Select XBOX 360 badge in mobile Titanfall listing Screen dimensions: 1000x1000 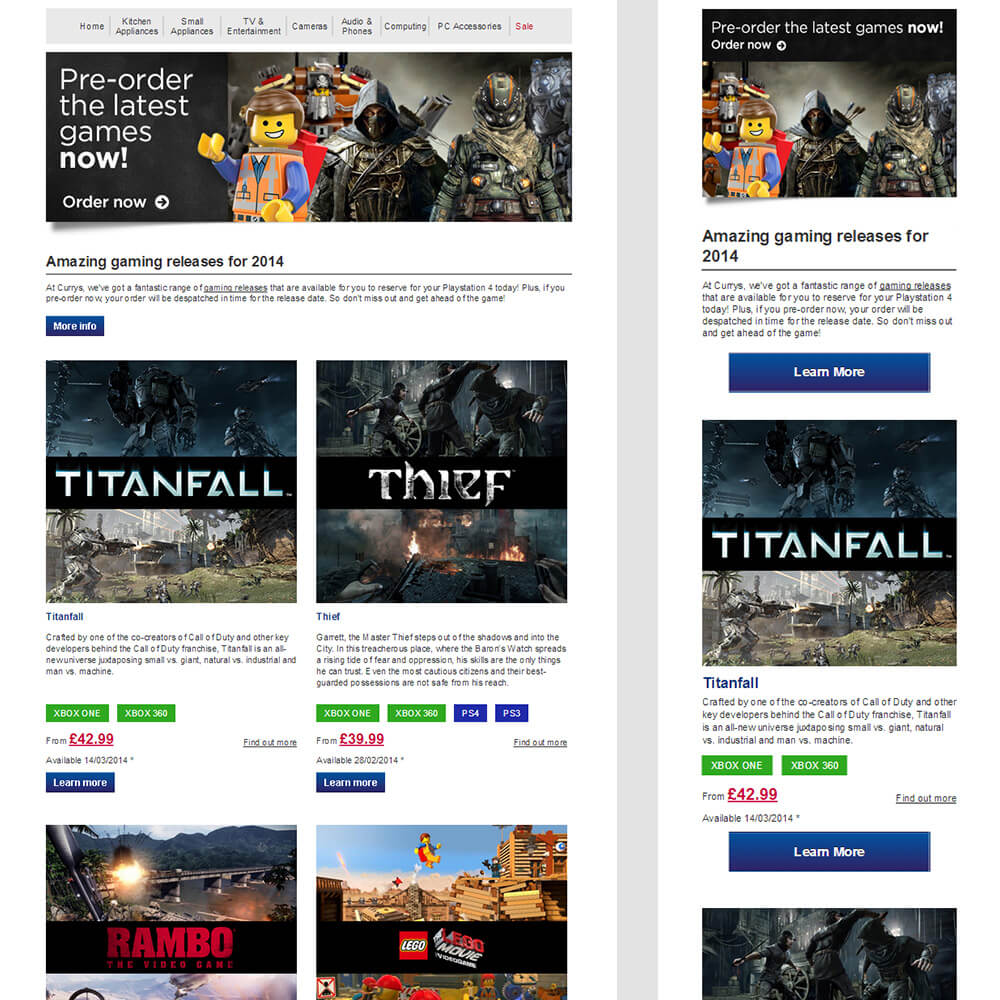pyautogui.click(x=814, y=765)
